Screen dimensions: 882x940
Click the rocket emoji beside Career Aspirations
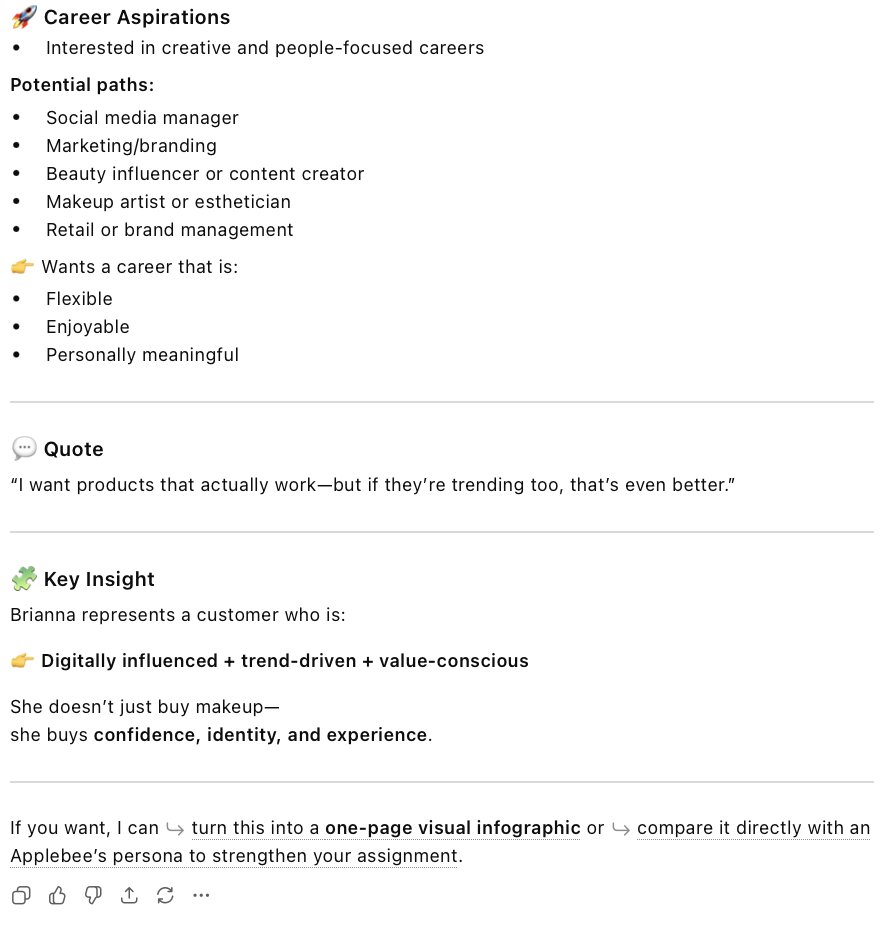(23, 17)
